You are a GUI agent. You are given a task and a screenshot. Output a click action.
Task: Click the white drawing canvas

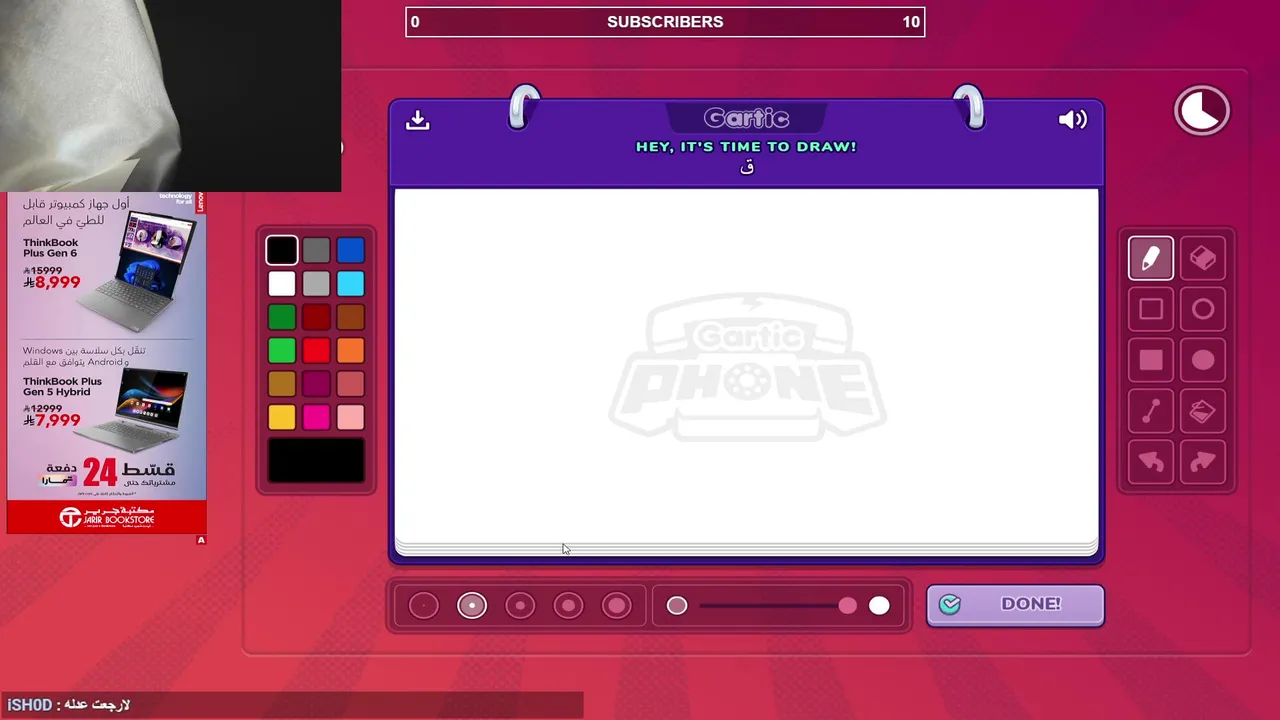pyautogui.click(x=747, y=368)
